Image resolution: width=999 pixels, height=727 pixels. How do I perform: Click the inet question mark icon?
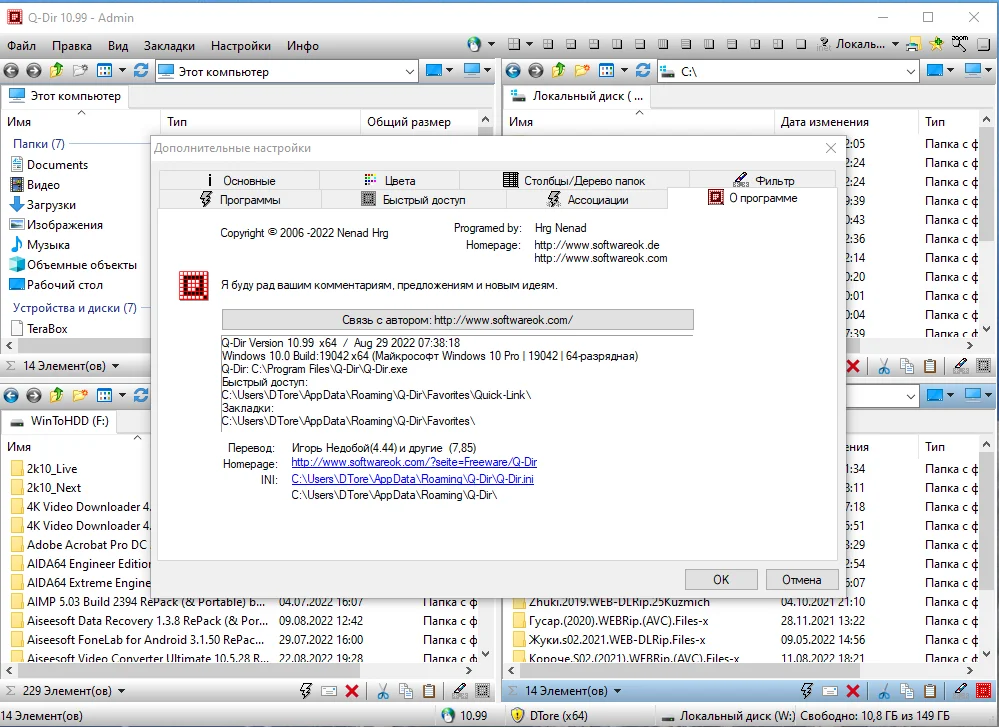(823, 44)
